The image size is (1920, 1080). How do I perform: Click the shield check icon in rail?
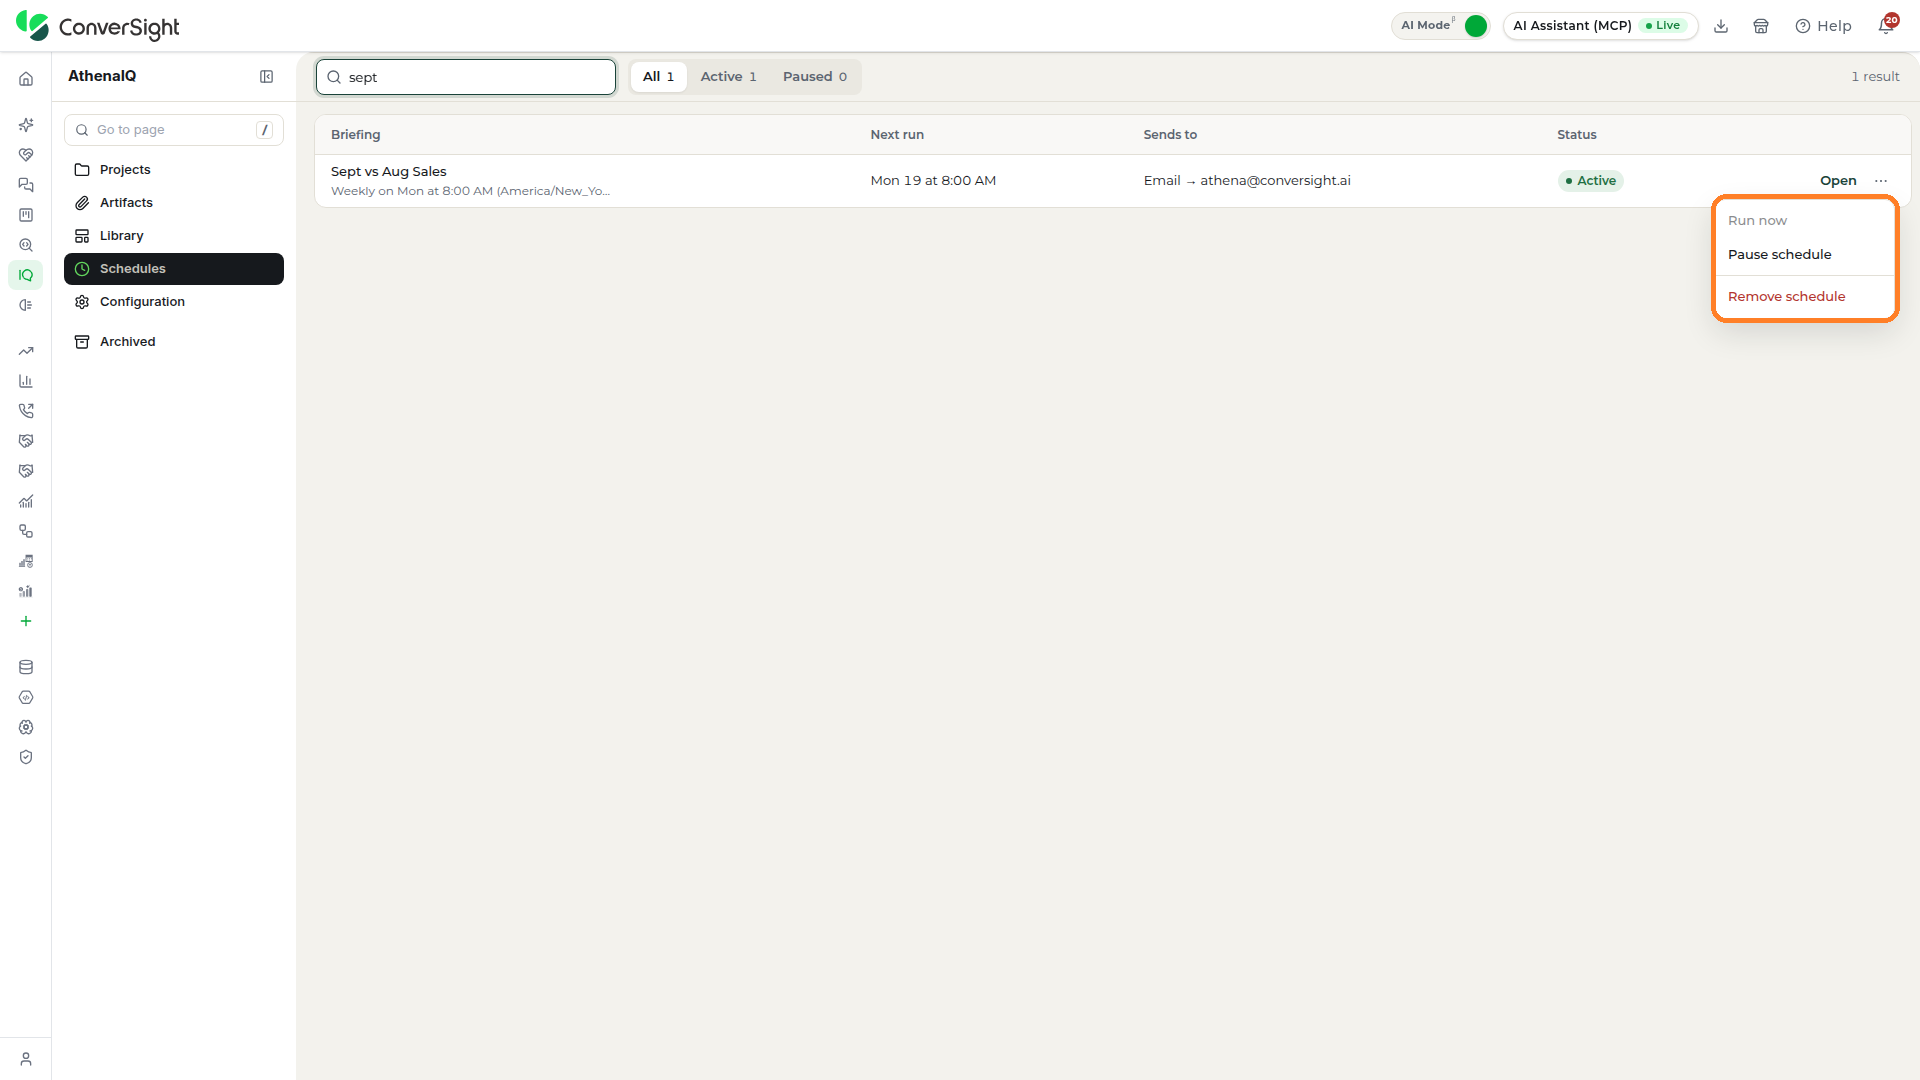(26, 757)
